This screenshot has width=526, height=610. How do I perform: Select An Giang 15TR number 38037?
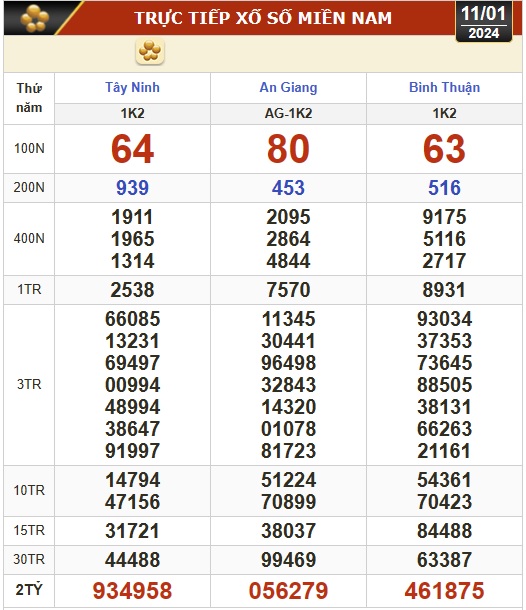click(288, 531)
